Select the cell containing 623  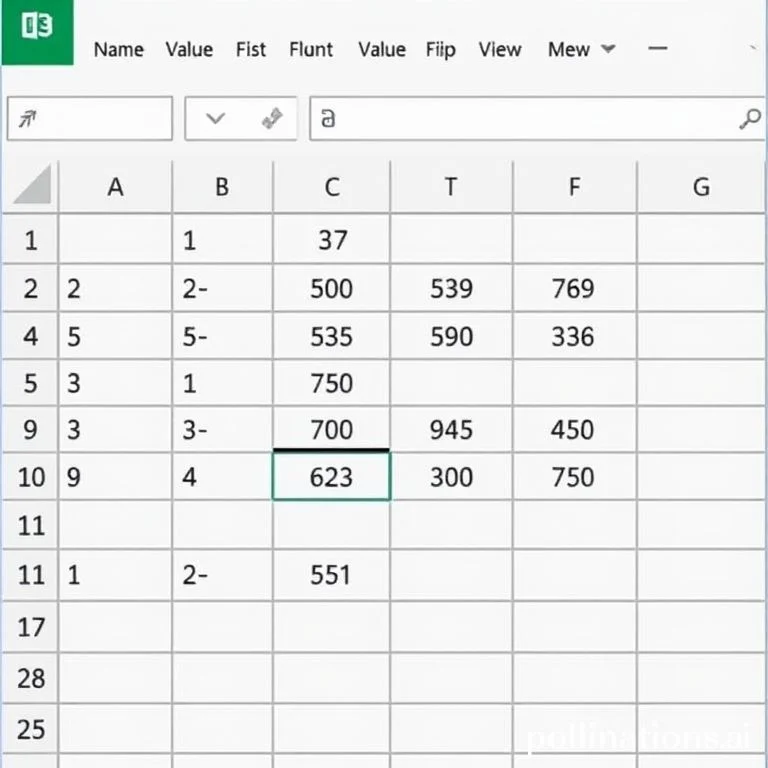331,477
